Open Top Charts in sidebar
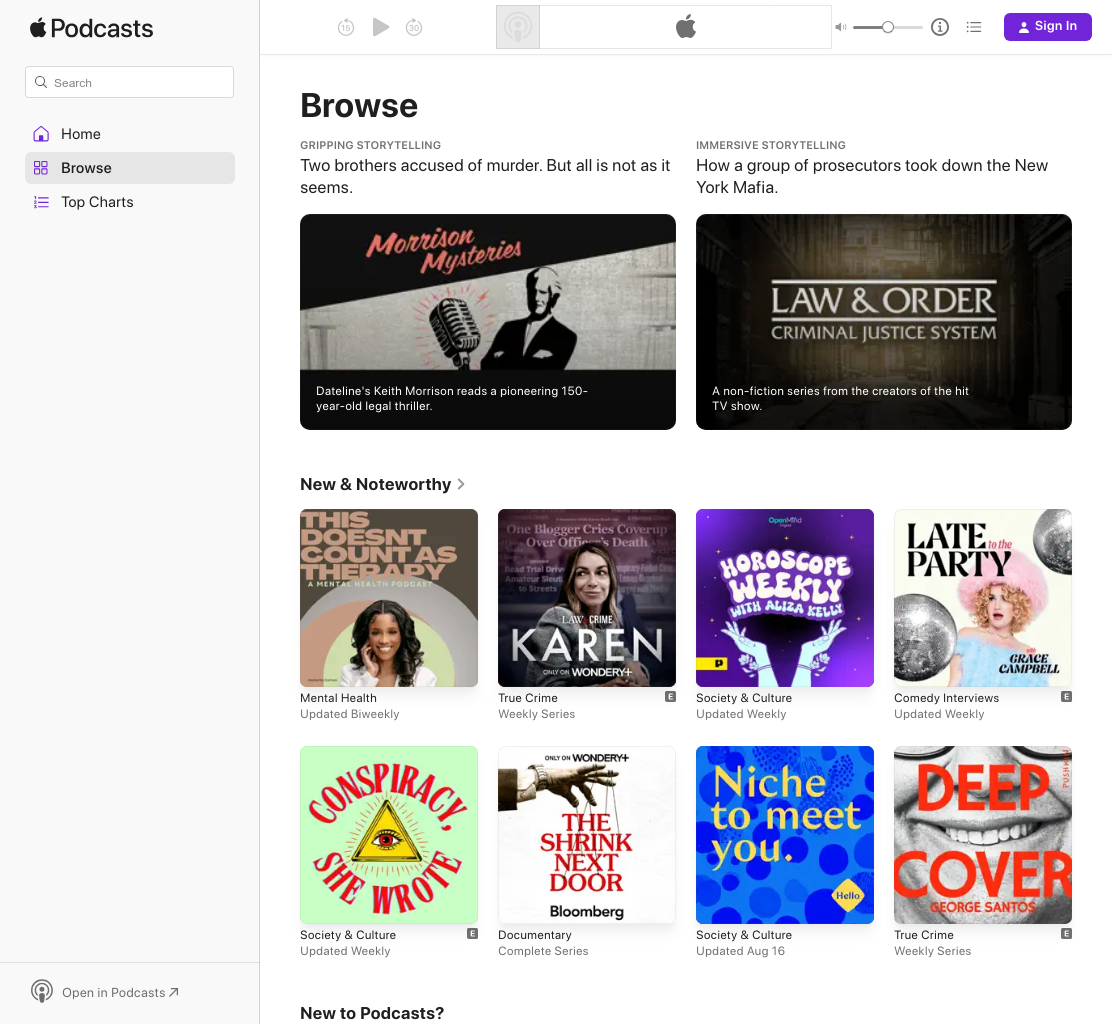The image size is (1112, 1024). tap(130, 202)
